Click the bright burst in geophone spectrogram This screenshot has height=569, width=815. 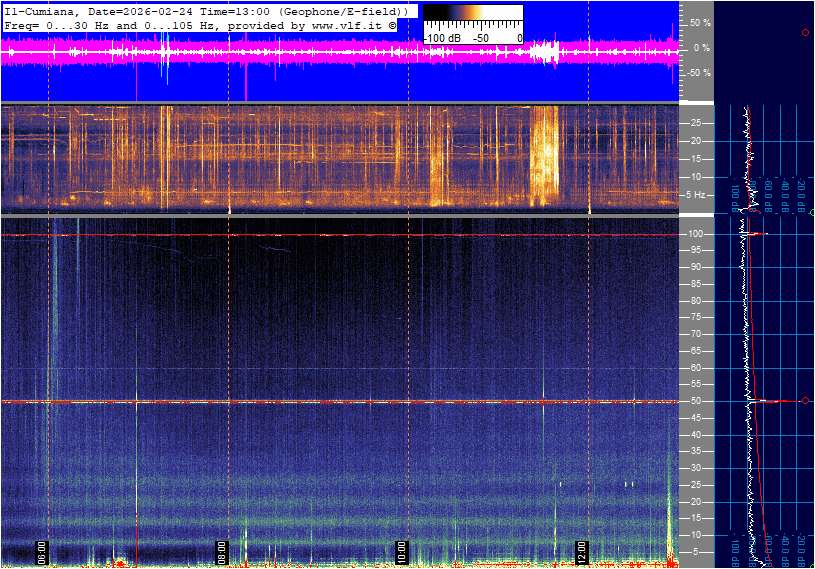[x=544, y=155]
